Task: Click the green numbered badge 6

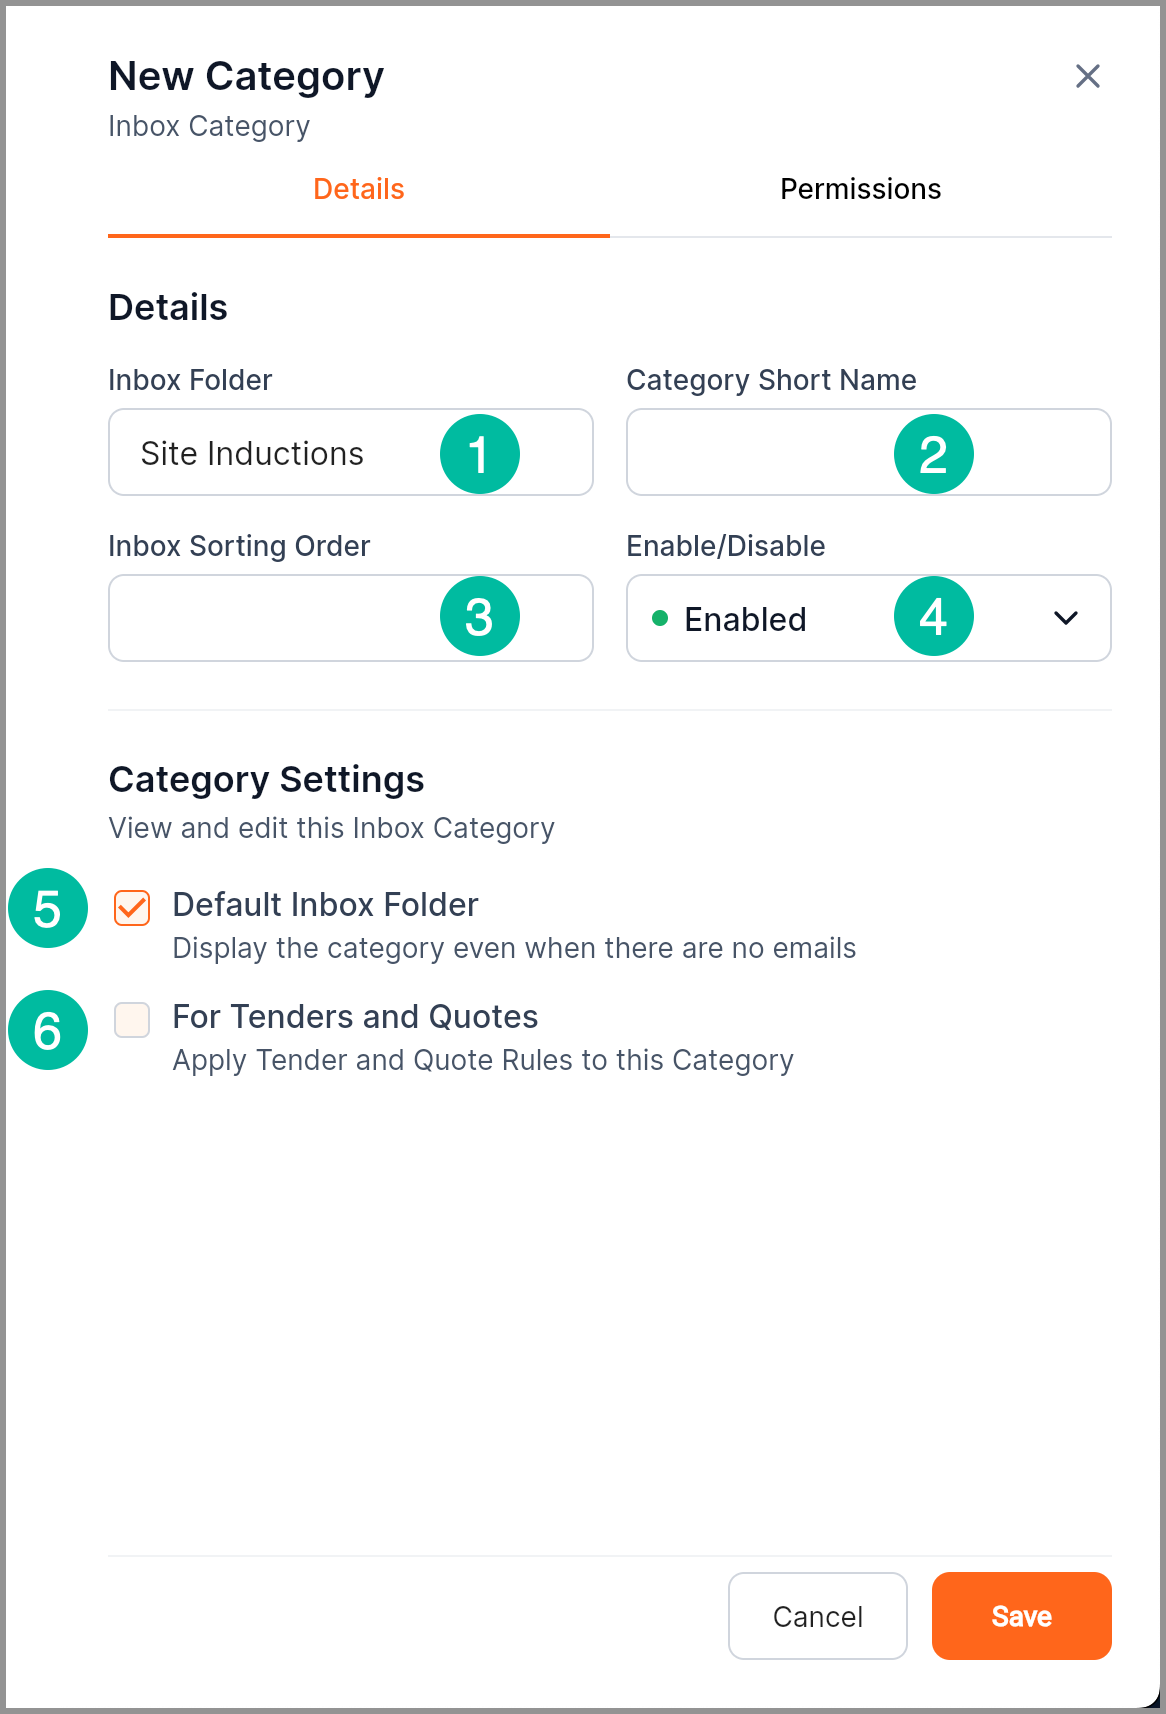Action: click(48, 1030)
